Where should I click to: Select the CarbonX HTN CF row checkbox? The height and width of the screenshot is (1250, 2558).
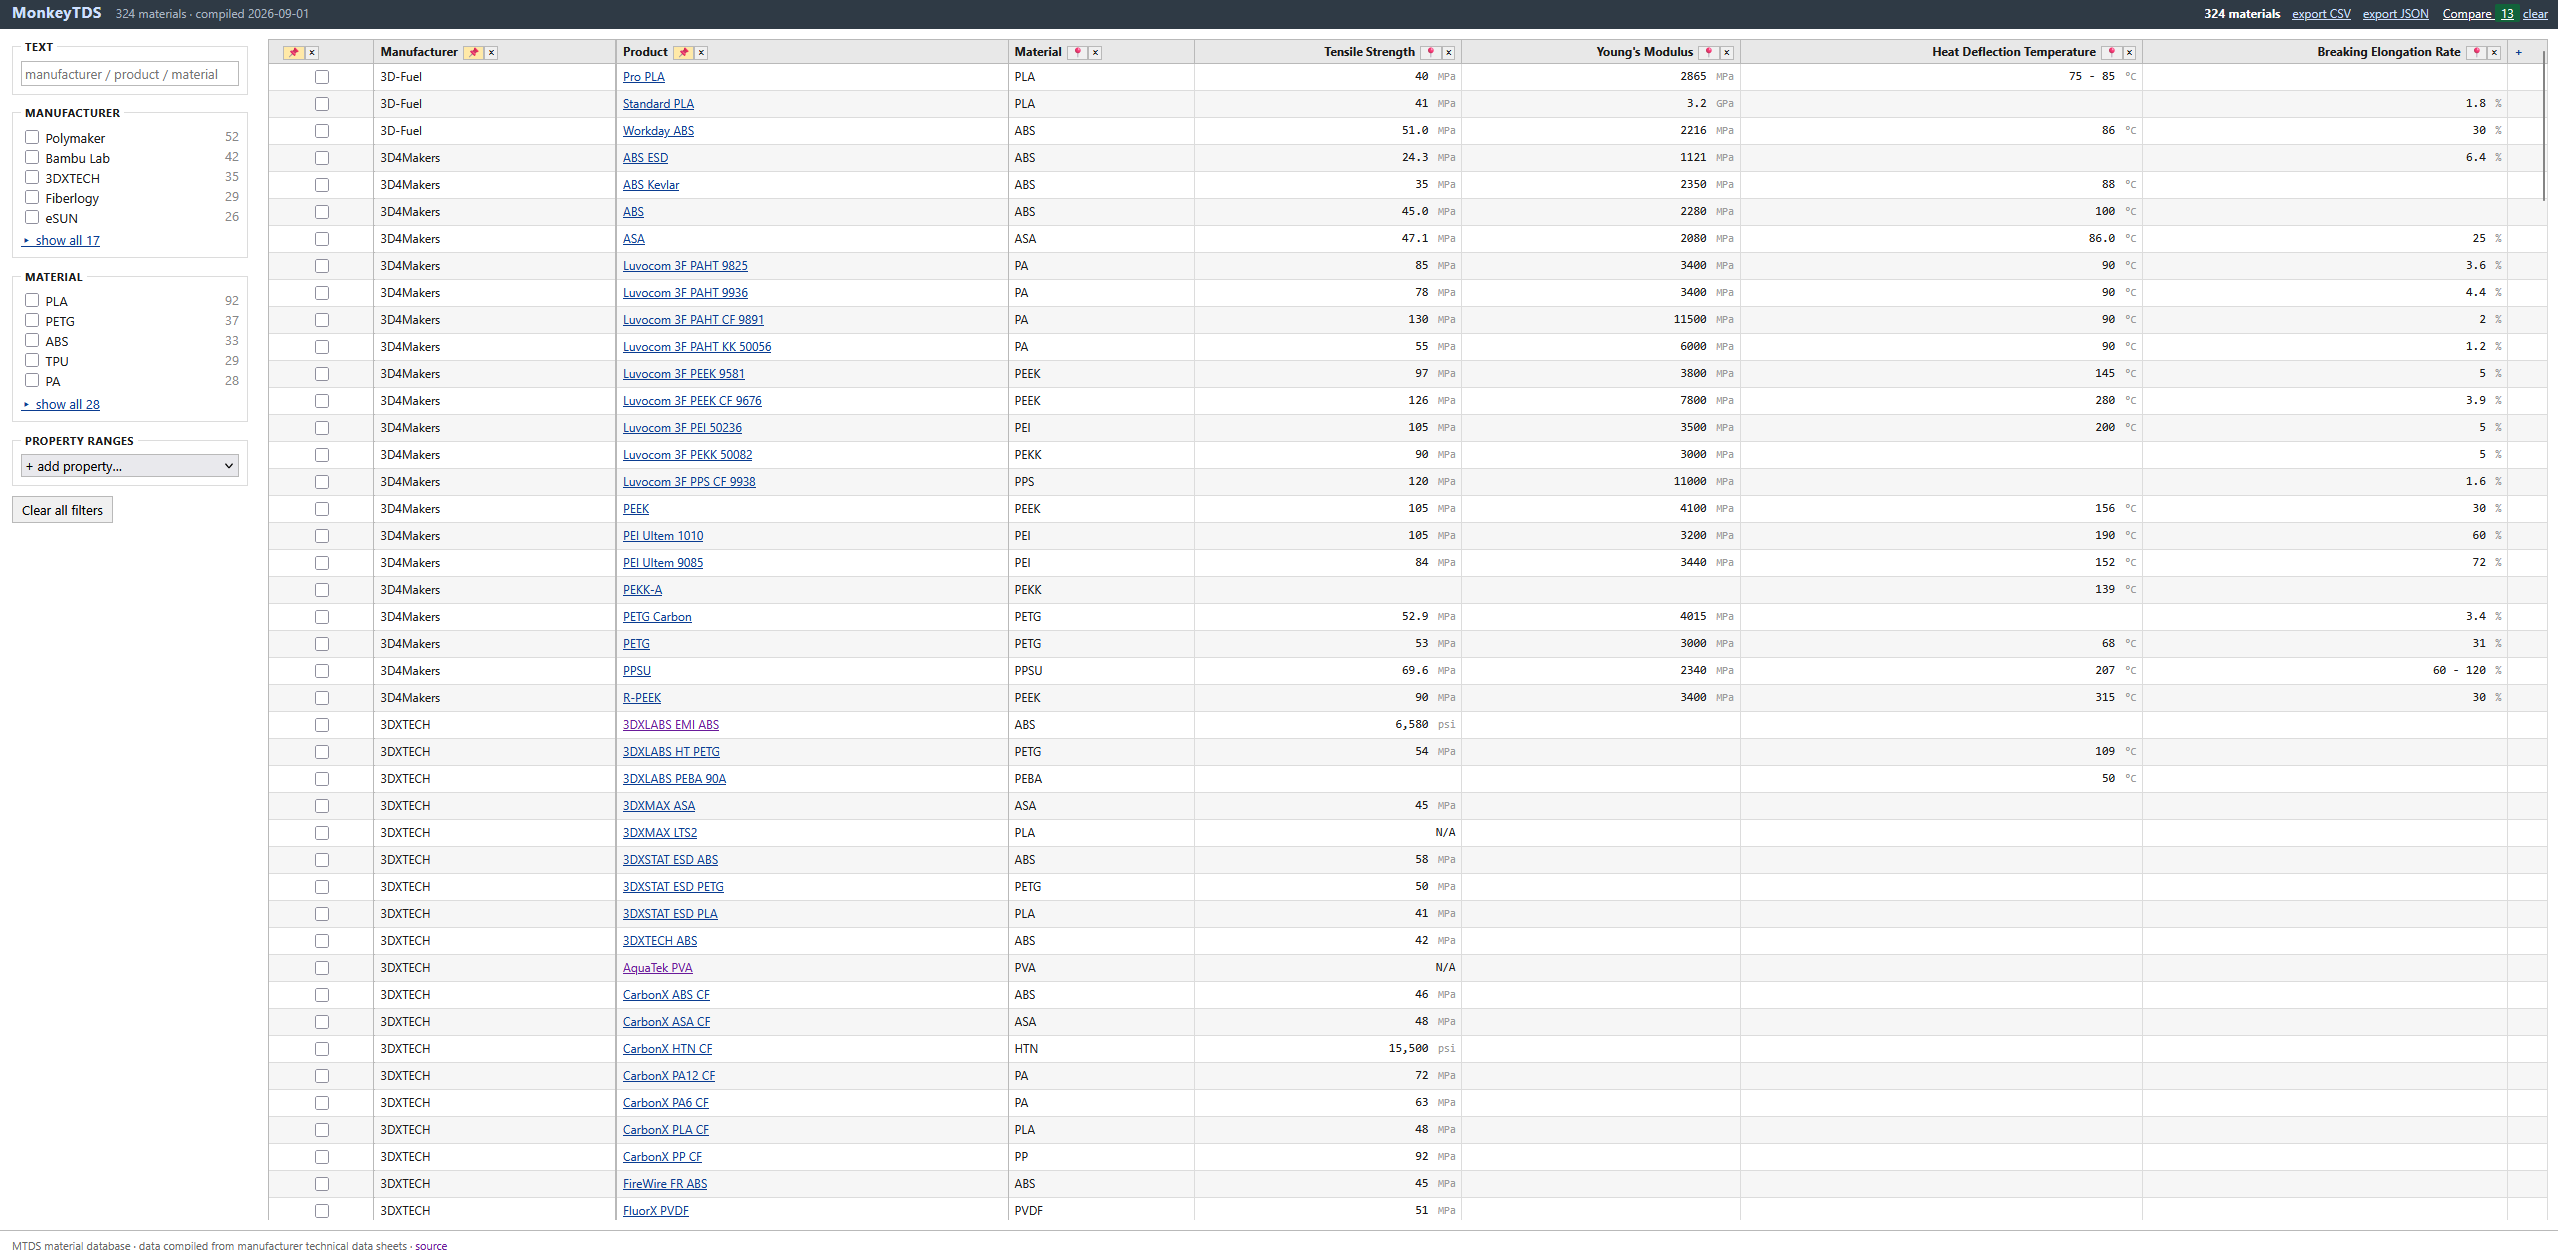(322, 1049)
